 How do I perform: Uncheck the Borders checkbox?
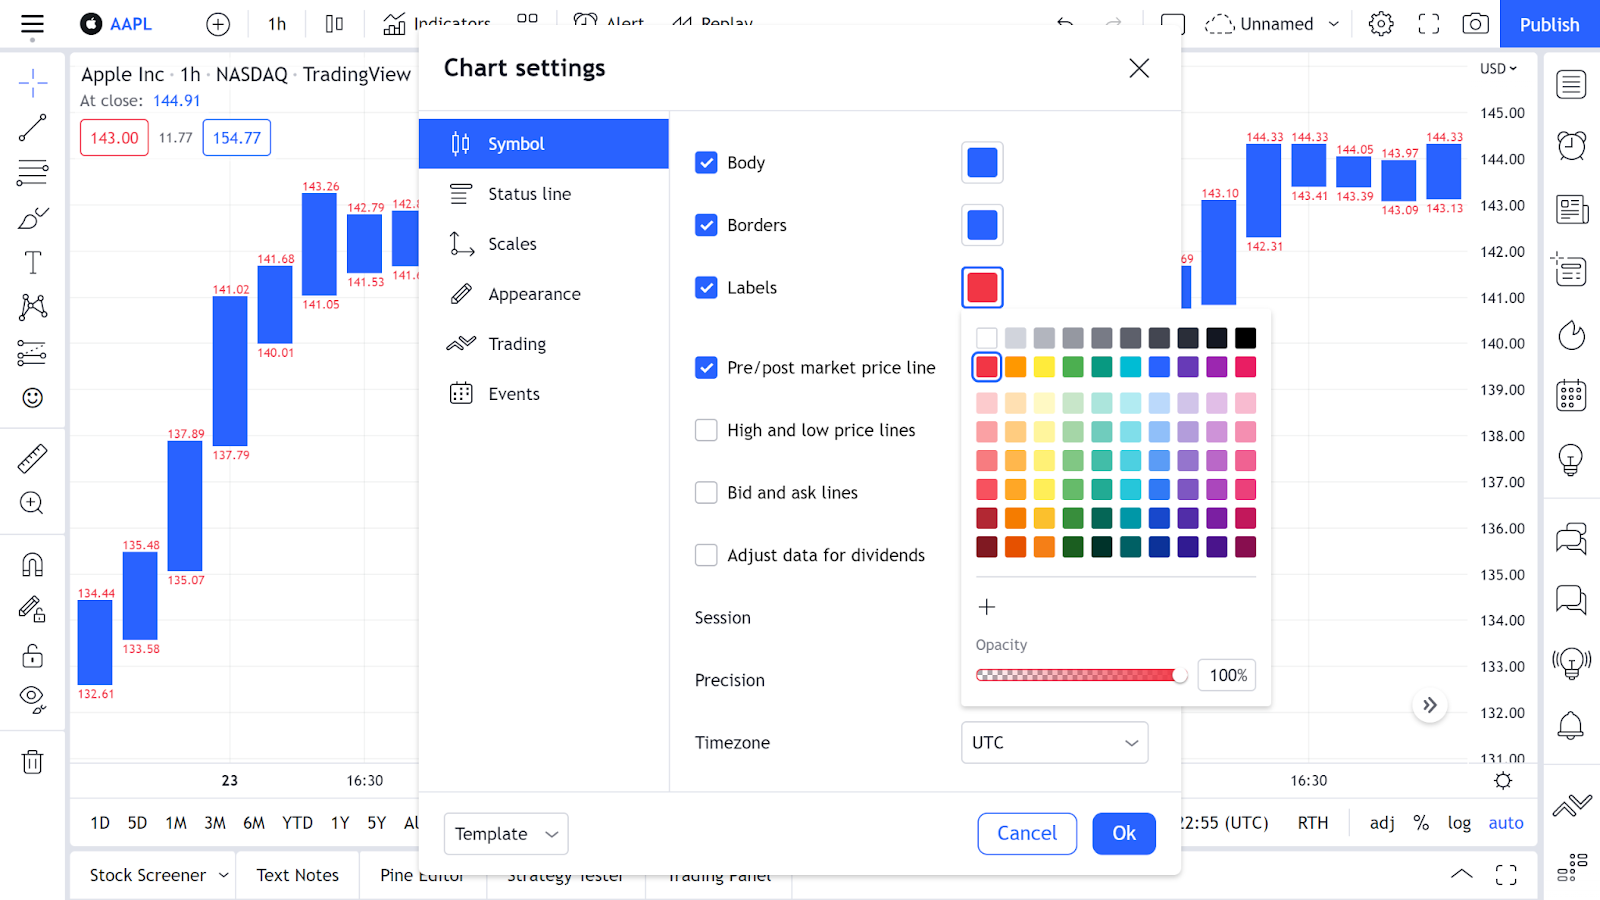tap(706, 225)
